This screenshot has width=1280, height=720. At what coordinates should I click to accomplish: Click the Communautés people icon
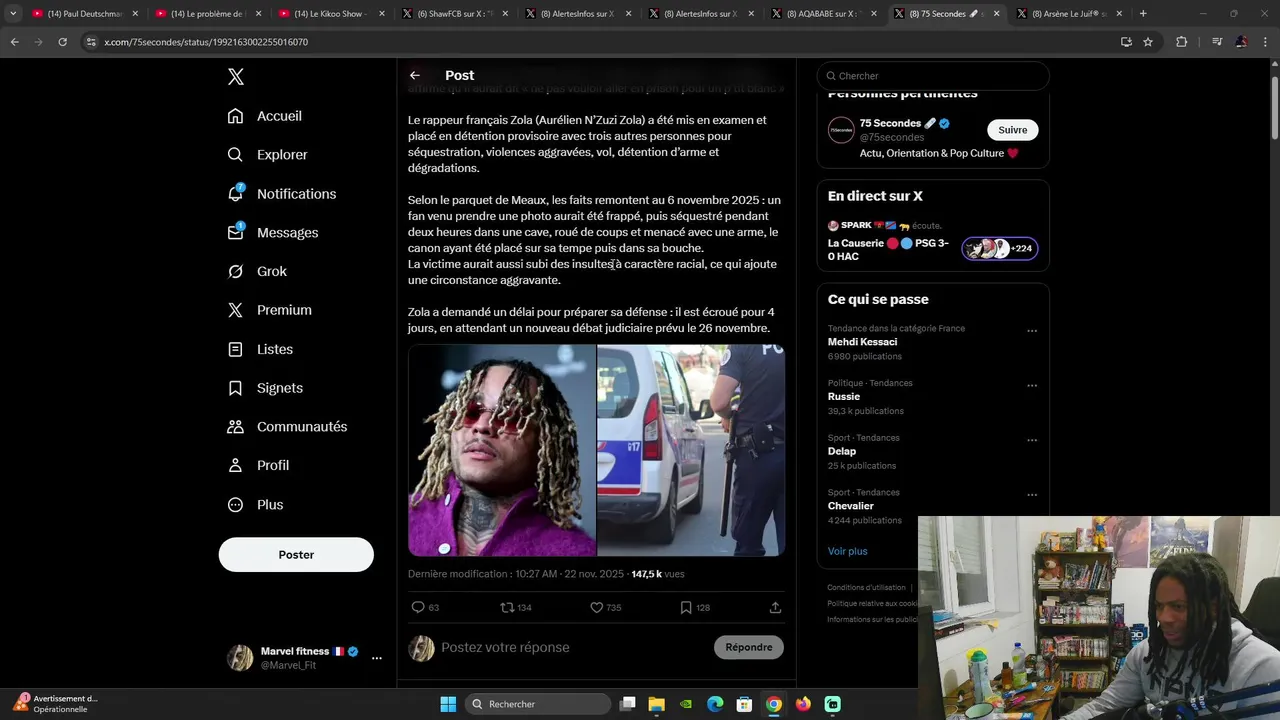(x=235, y=427)
